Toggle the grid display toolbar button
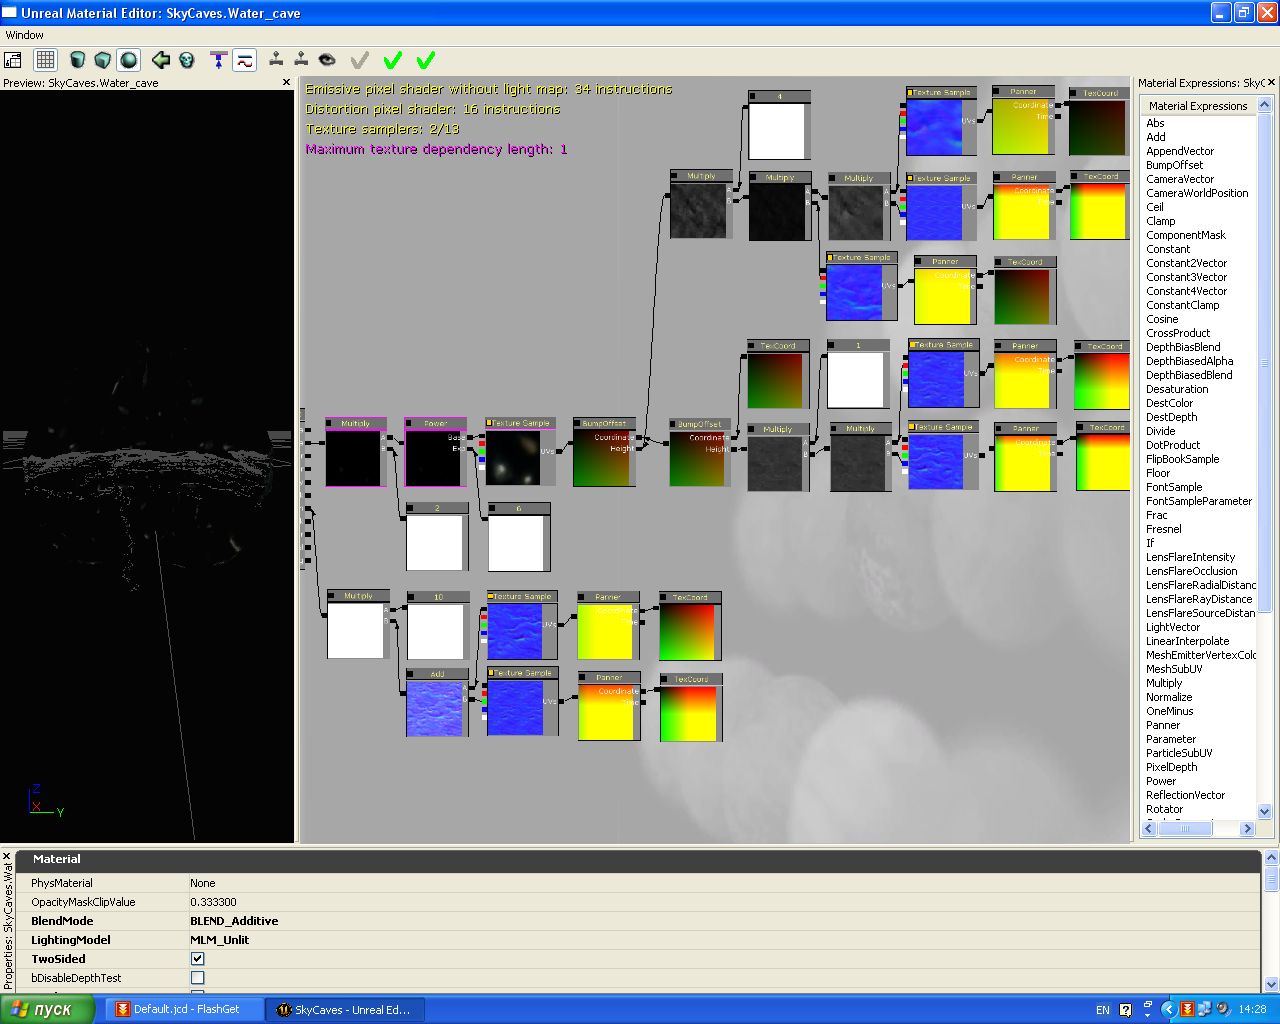The height and width of the screenshot is (1024, 1280). [x=46, y=60]
